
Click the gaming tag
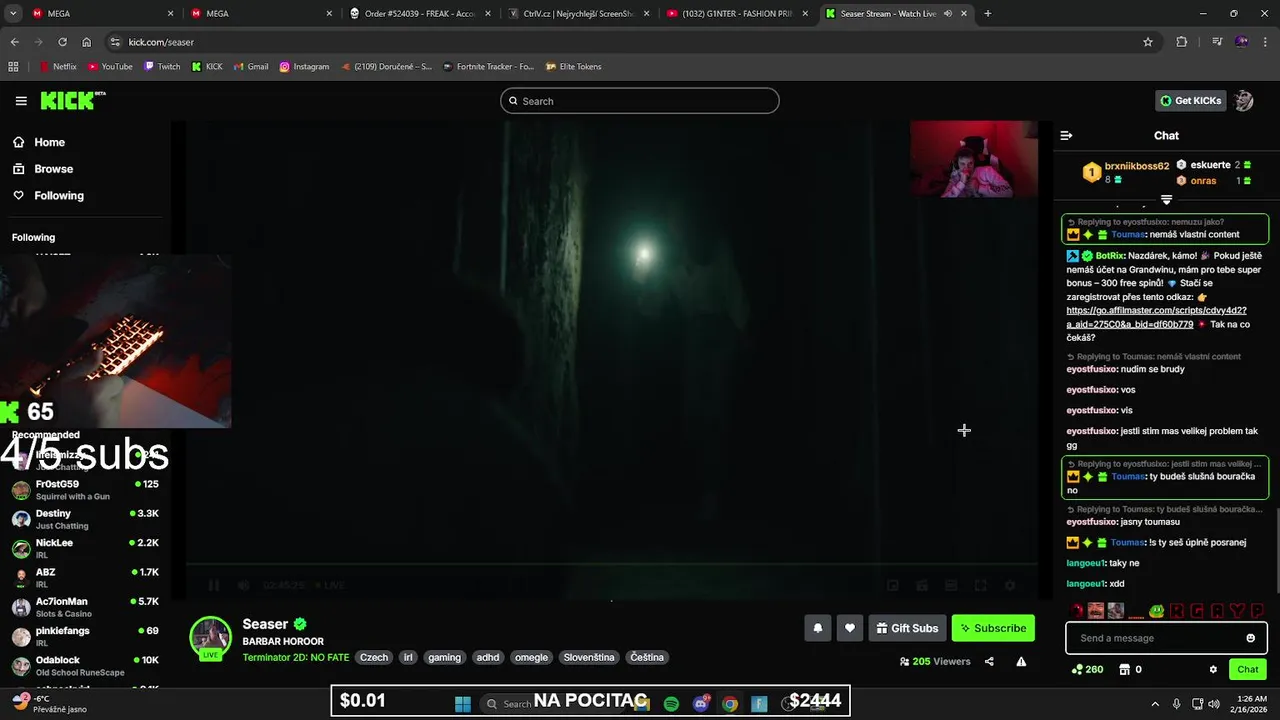(x=444, y=657)
